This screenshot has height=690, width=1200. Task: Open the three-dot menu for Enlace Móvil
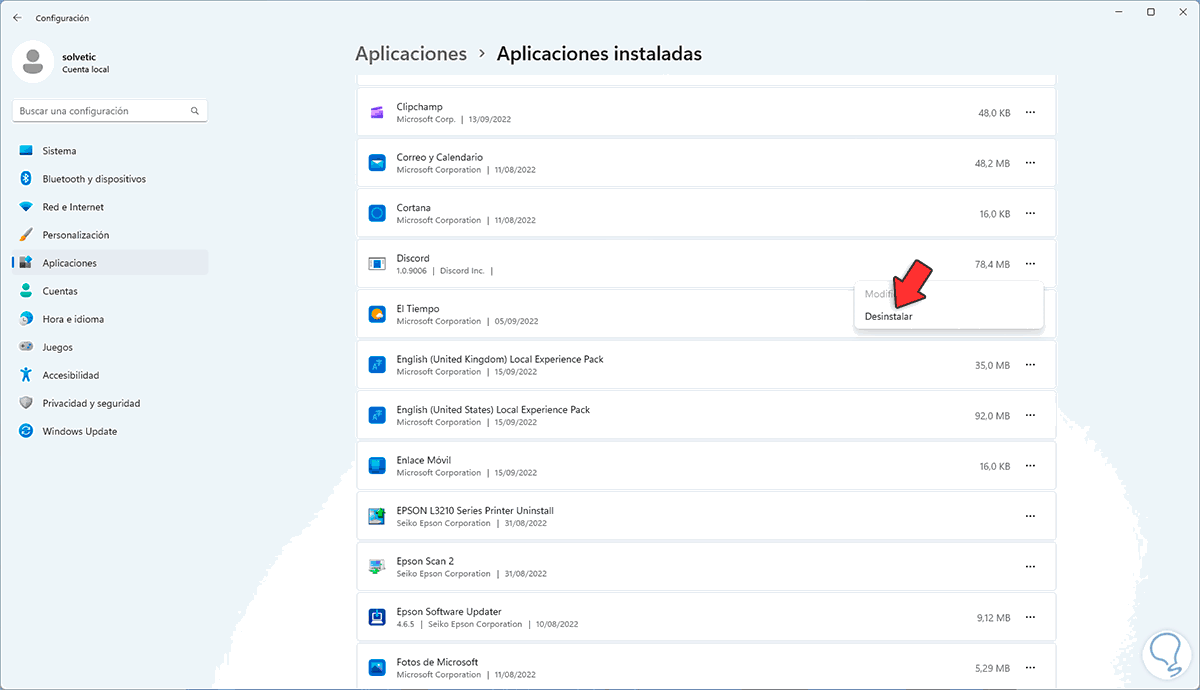pyautogui.click(x=1030, y=465)
